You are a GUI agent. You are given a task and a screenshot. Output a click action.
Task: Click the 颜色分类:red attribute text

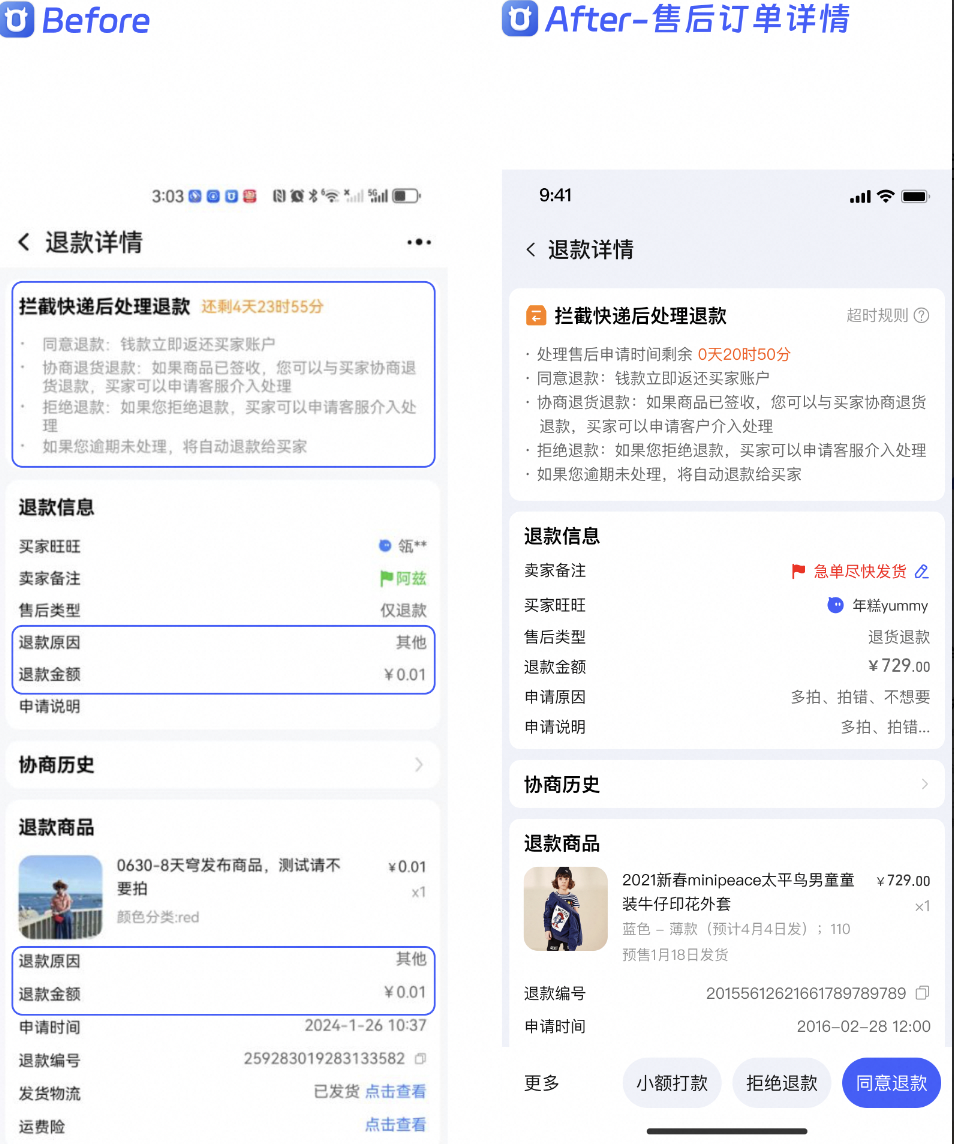[x=158, y=917]
